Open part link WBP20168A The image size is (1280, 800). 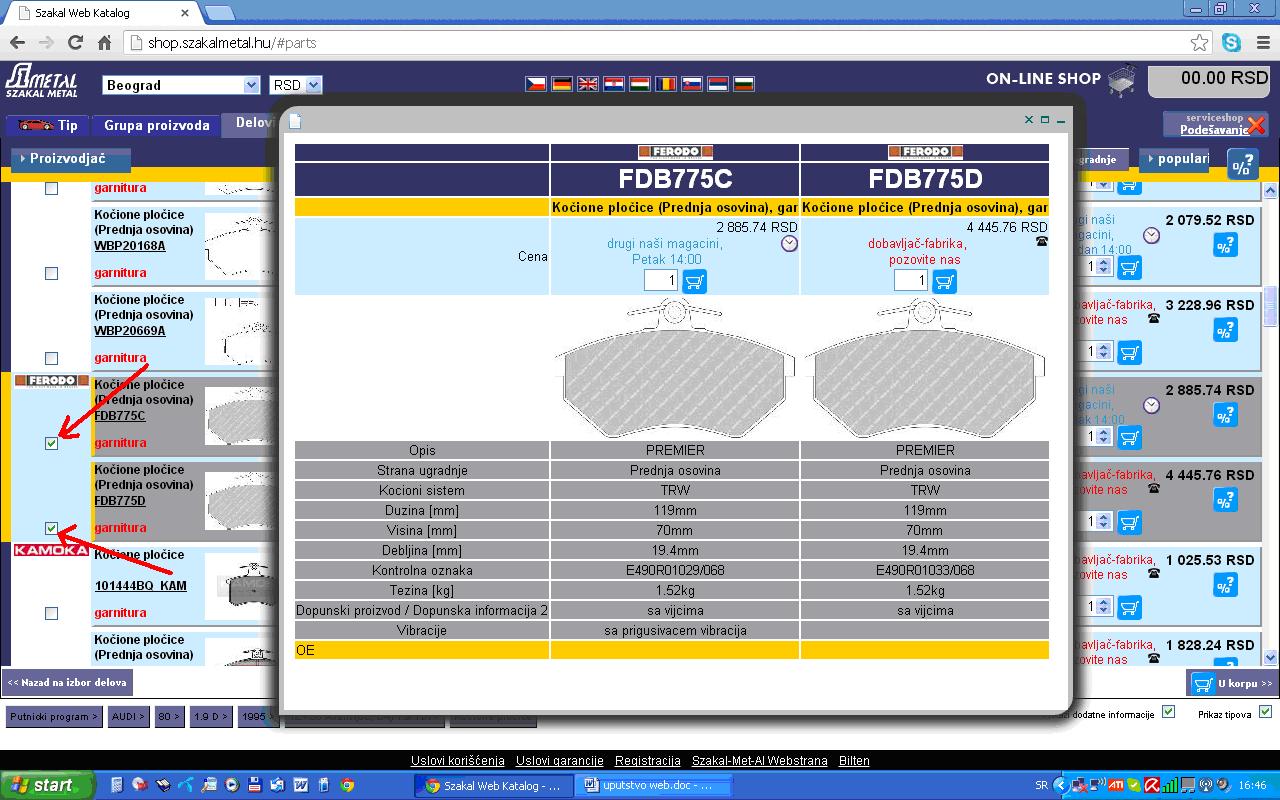pos(130,245)
